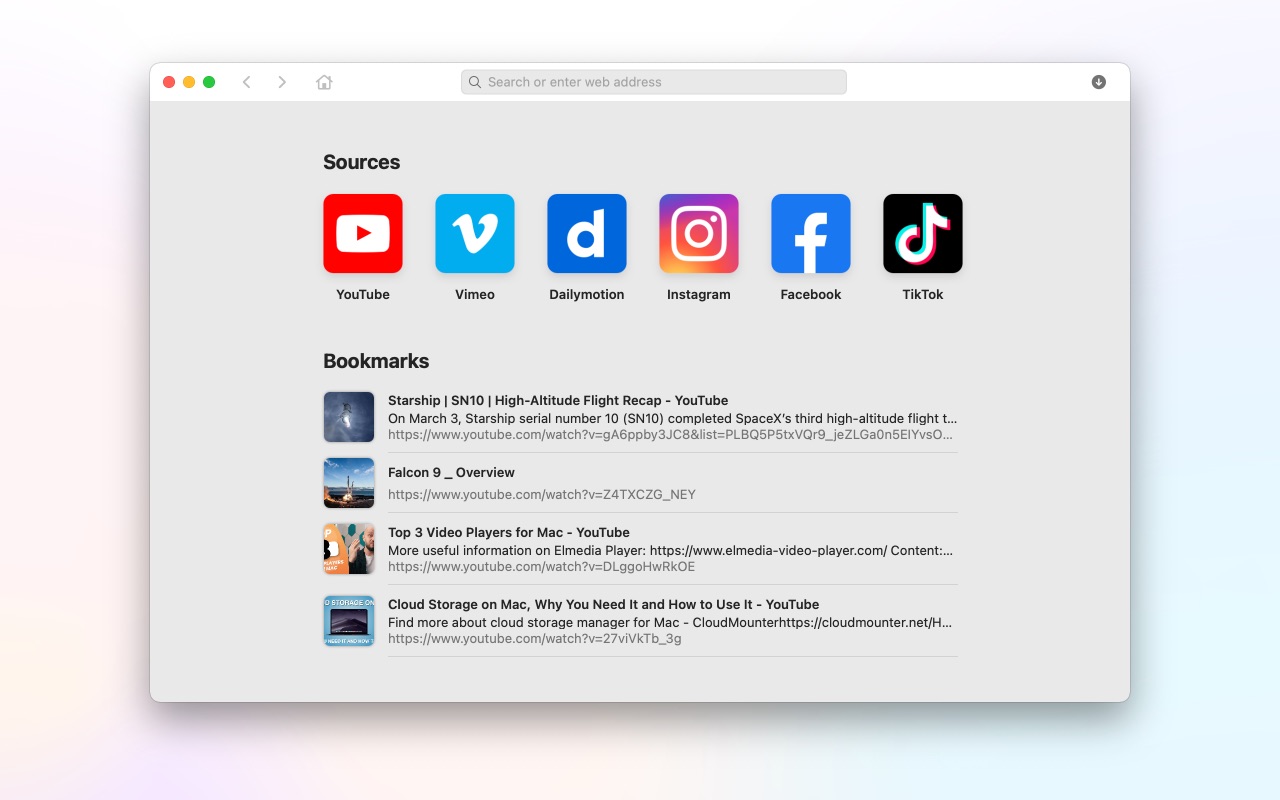Click the Dailymotion label under its icon

(x=587, y=294)
